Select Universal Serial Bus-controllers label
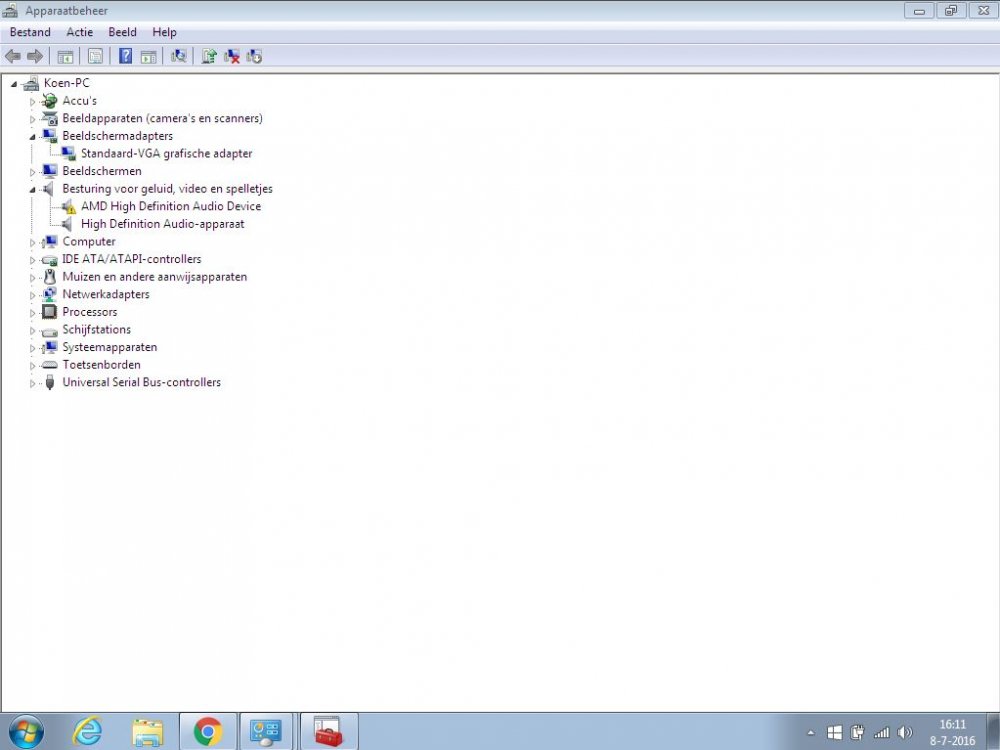The image size is (1000, 750). 142,382
